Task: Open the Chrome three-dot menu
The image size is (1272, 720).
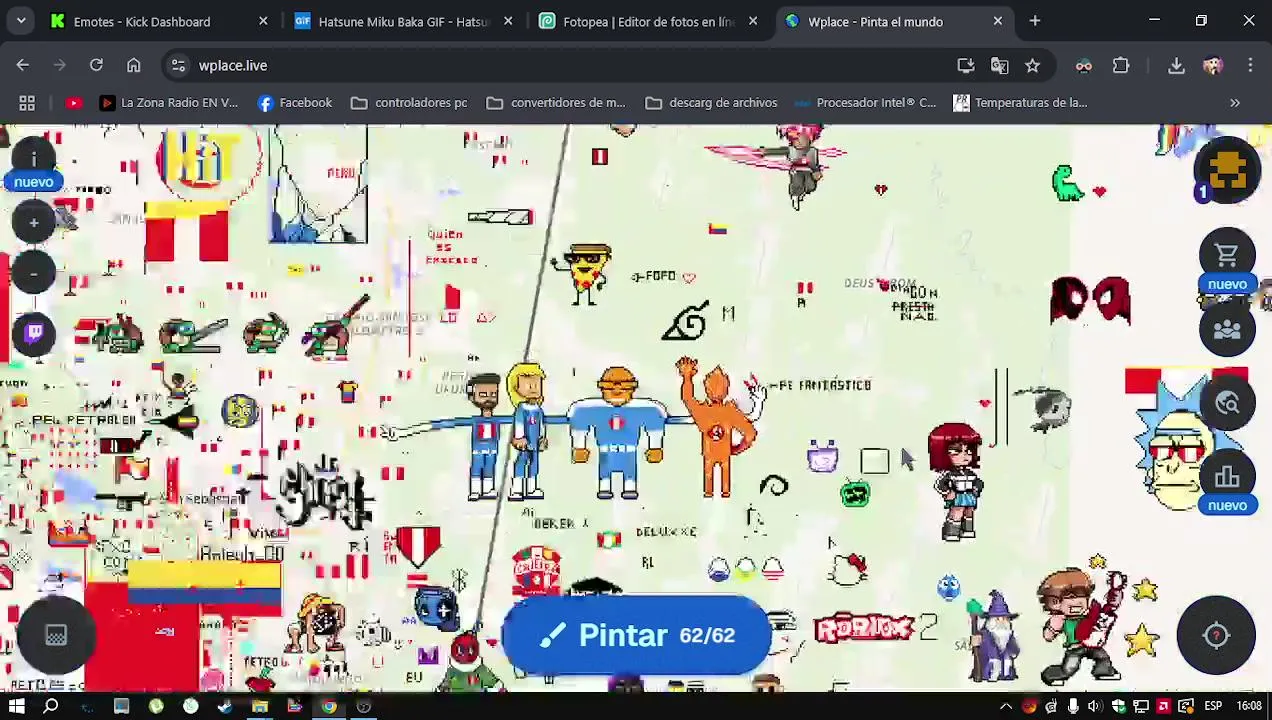Action: tap(1250, 65)
